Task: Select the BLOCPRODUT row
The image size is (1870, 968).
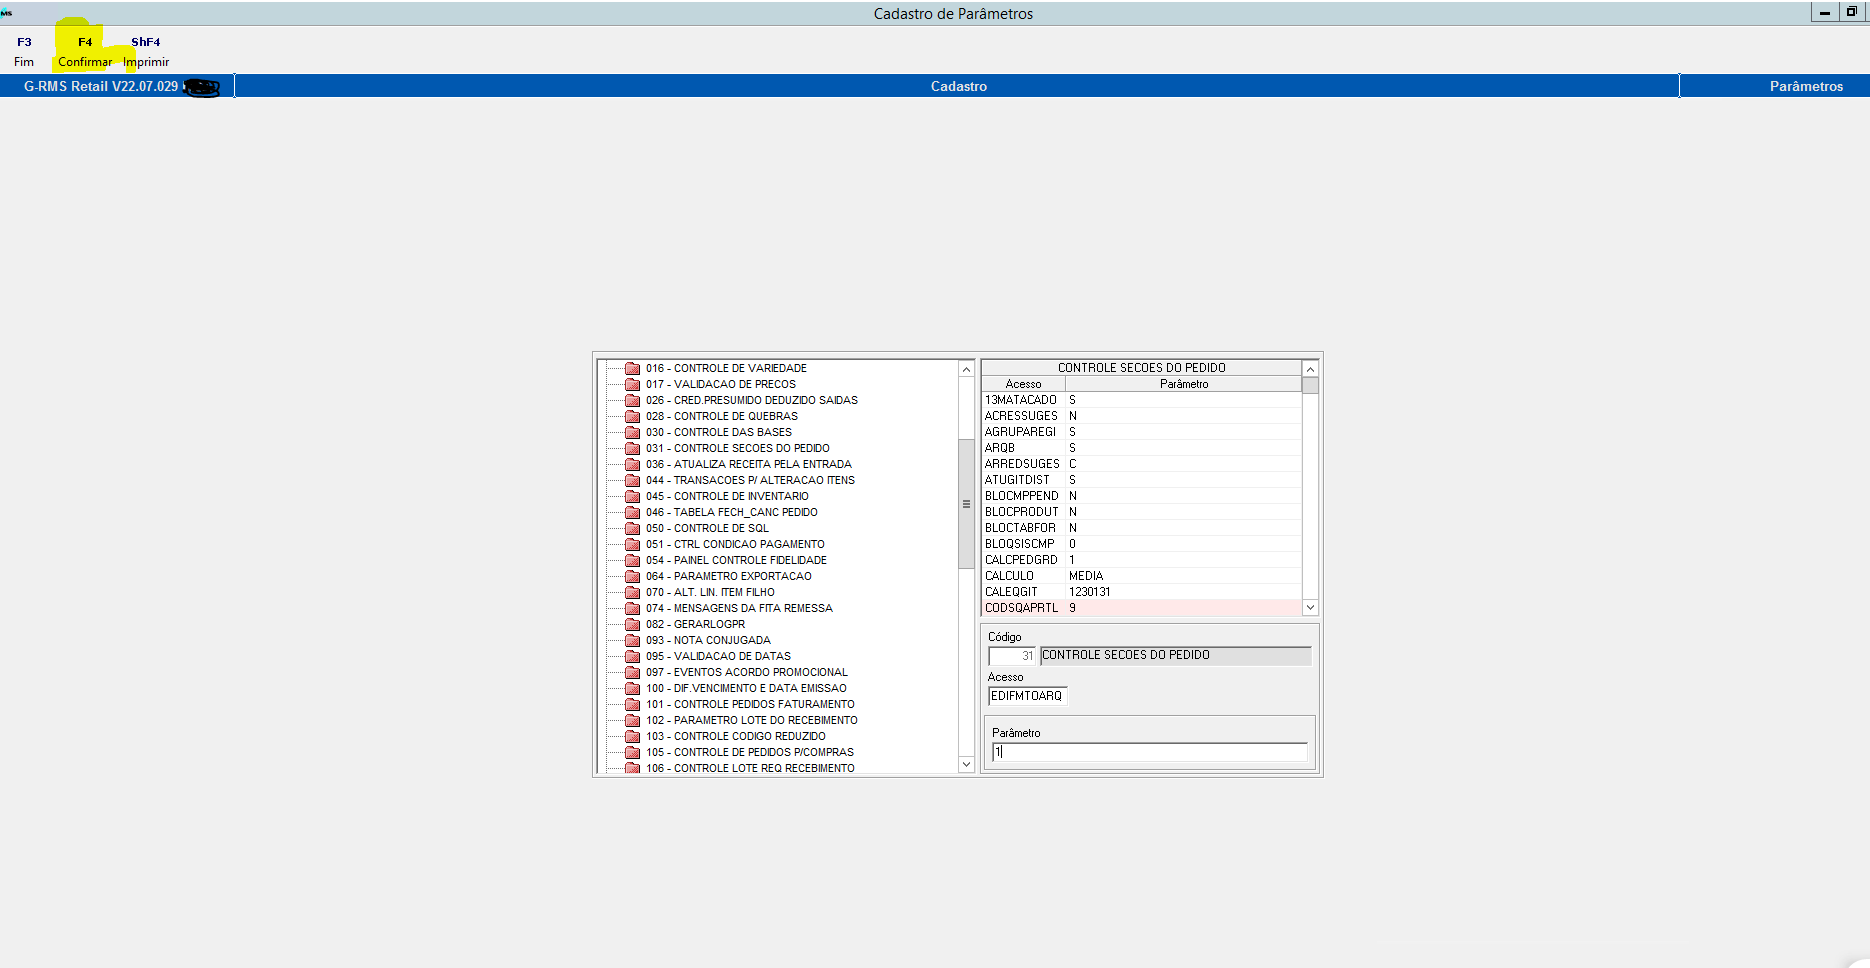Action: pos(1142,512)
